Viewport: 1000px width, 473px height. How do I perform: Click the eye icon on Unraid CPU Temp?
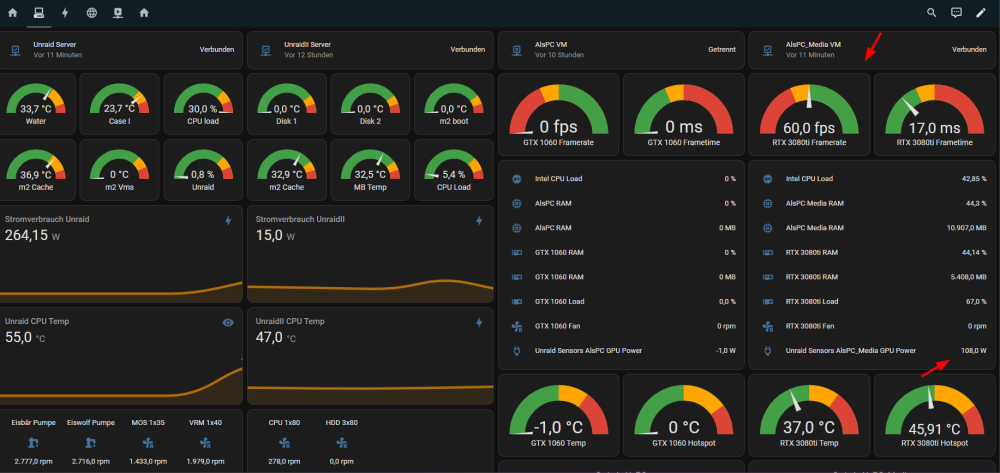click(x=228, y=323)
